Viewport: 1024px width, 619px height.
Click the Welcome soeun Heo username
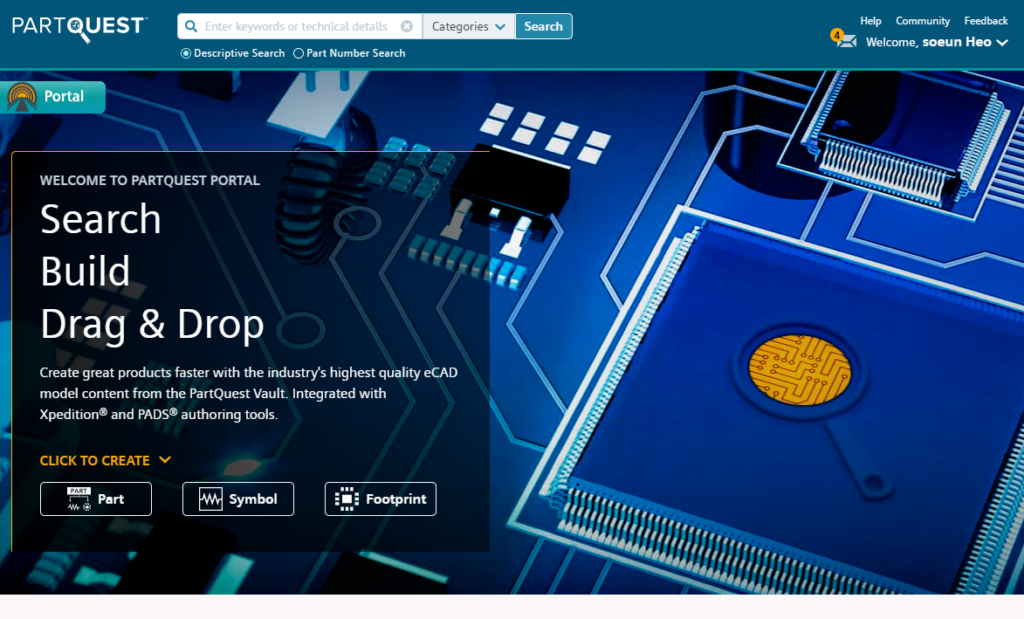point(956,42)
